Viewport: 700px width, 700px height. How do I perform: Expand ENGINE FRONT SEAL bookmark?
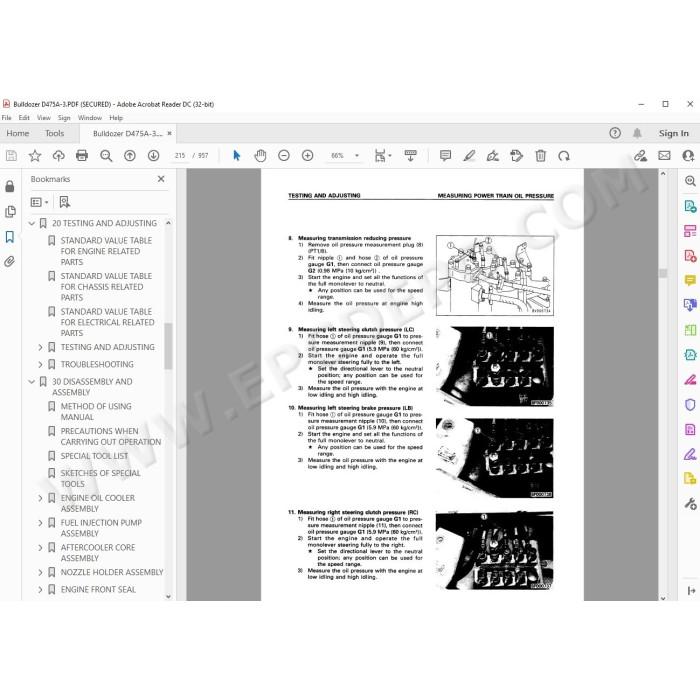[40, 590]
